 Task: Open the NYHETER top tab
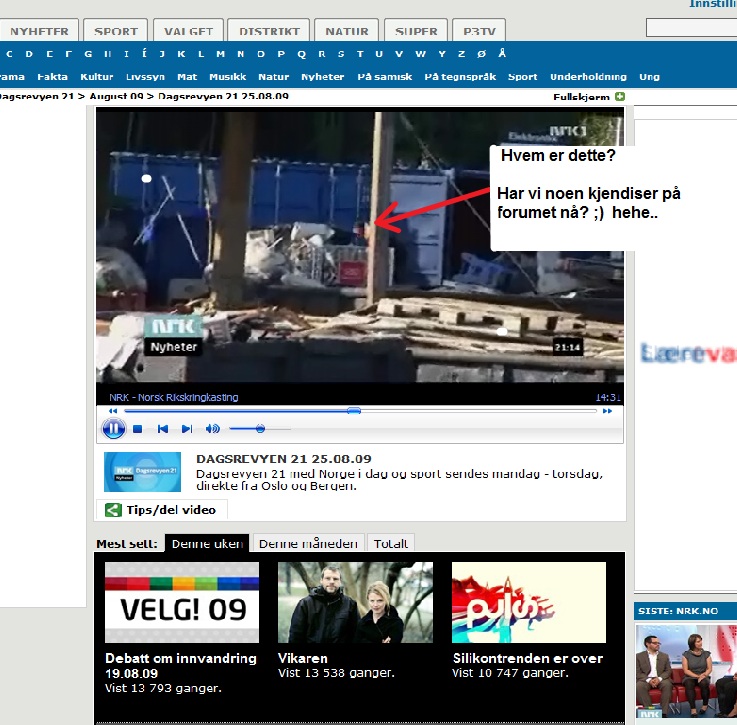pyautogui.click(x=39, y=31)
